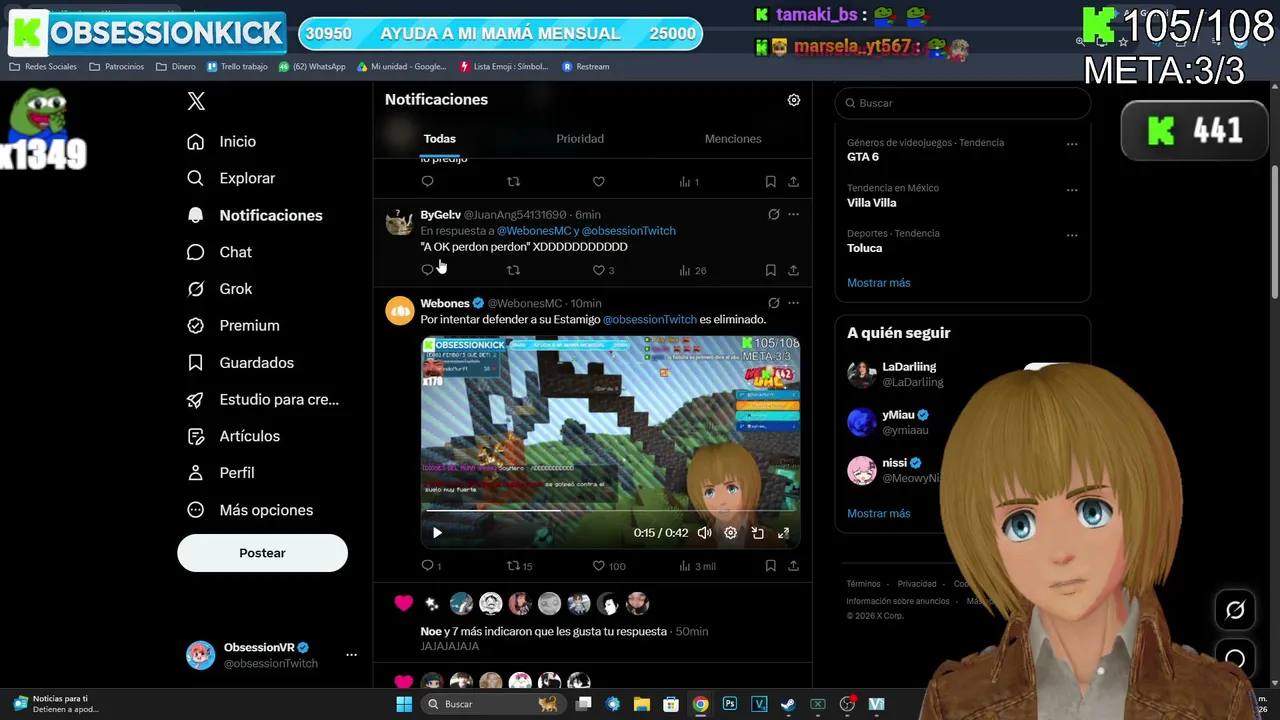Open Grok explain on Webones' tweet
The width and height of the screenshot is (1280, 720).
[x=773, y=303]
